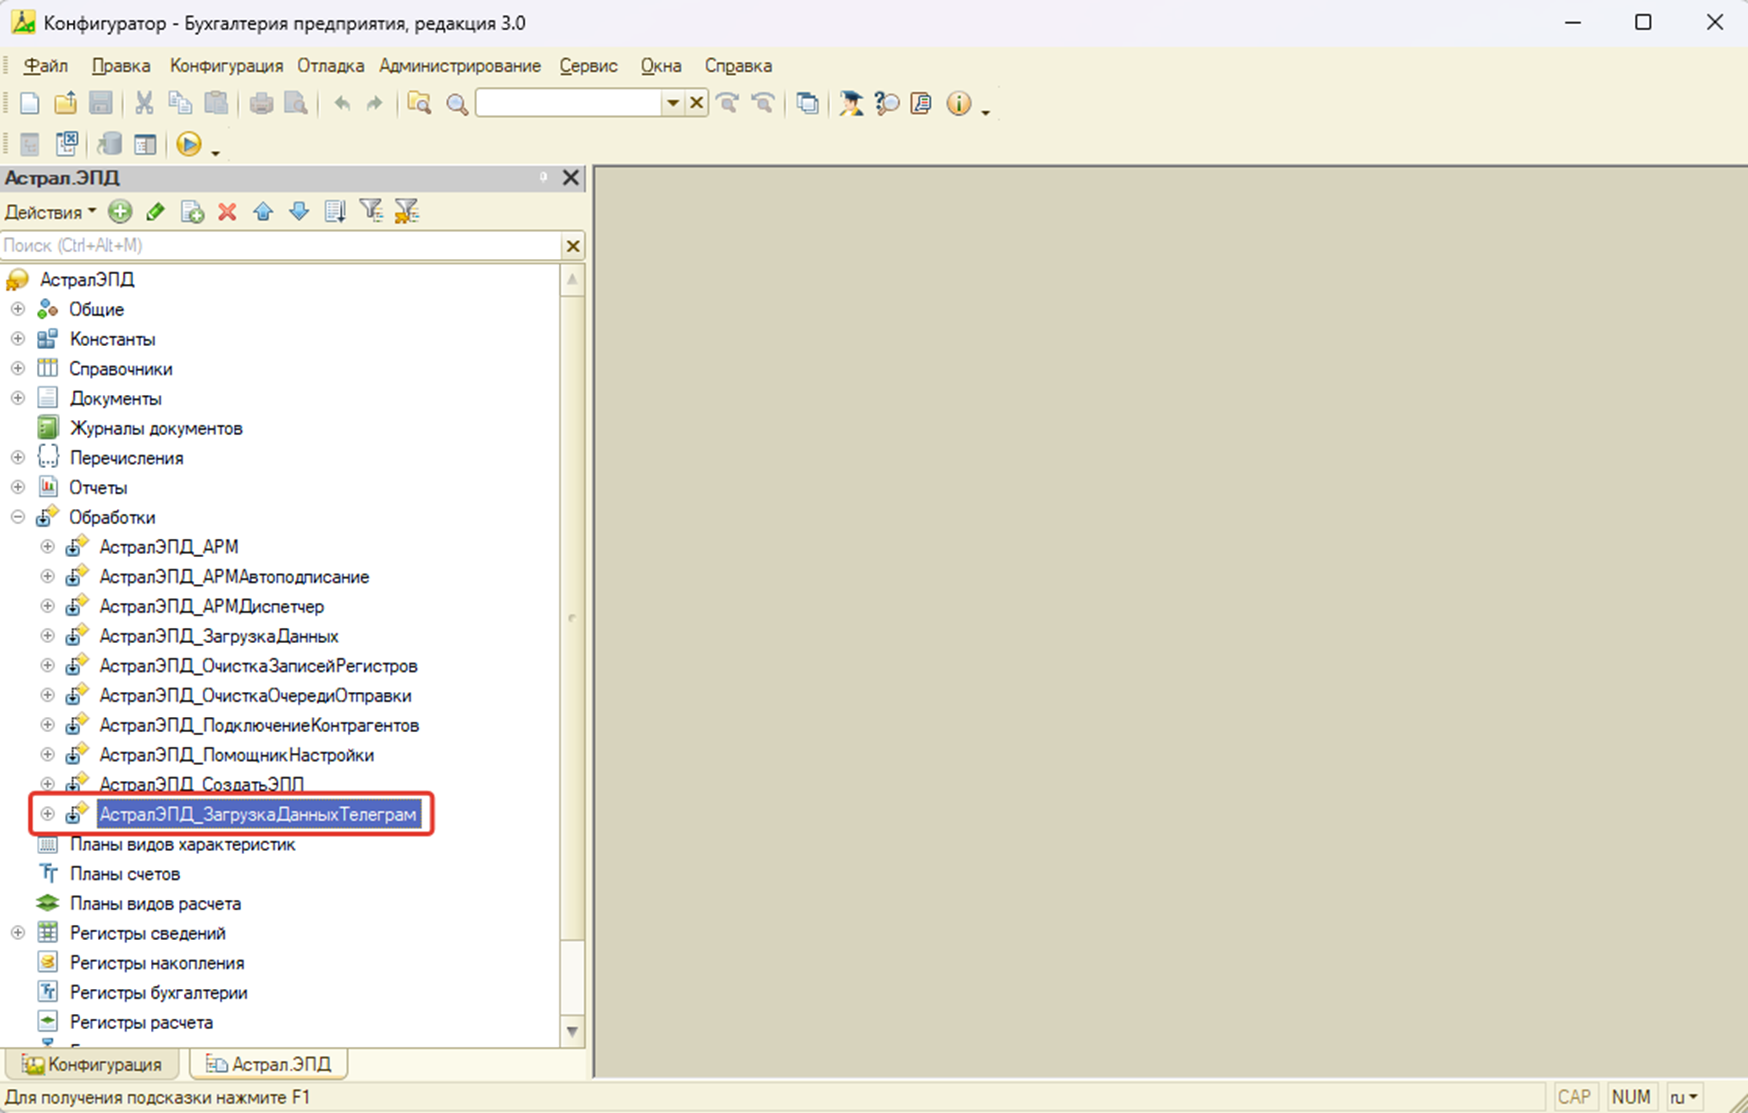Click the Cut scissors icon

point(144,103)
